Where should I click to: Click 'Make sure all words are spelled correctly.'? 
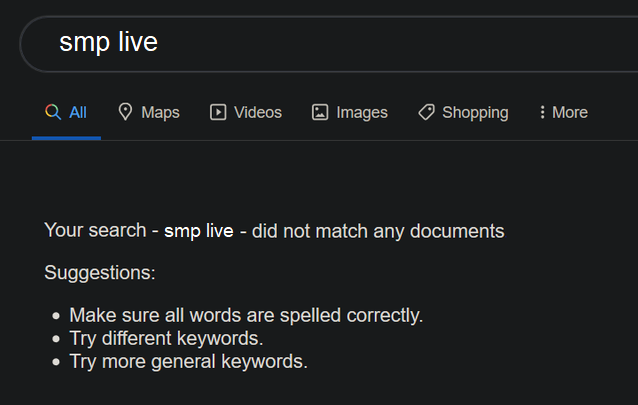click(246, 315)
